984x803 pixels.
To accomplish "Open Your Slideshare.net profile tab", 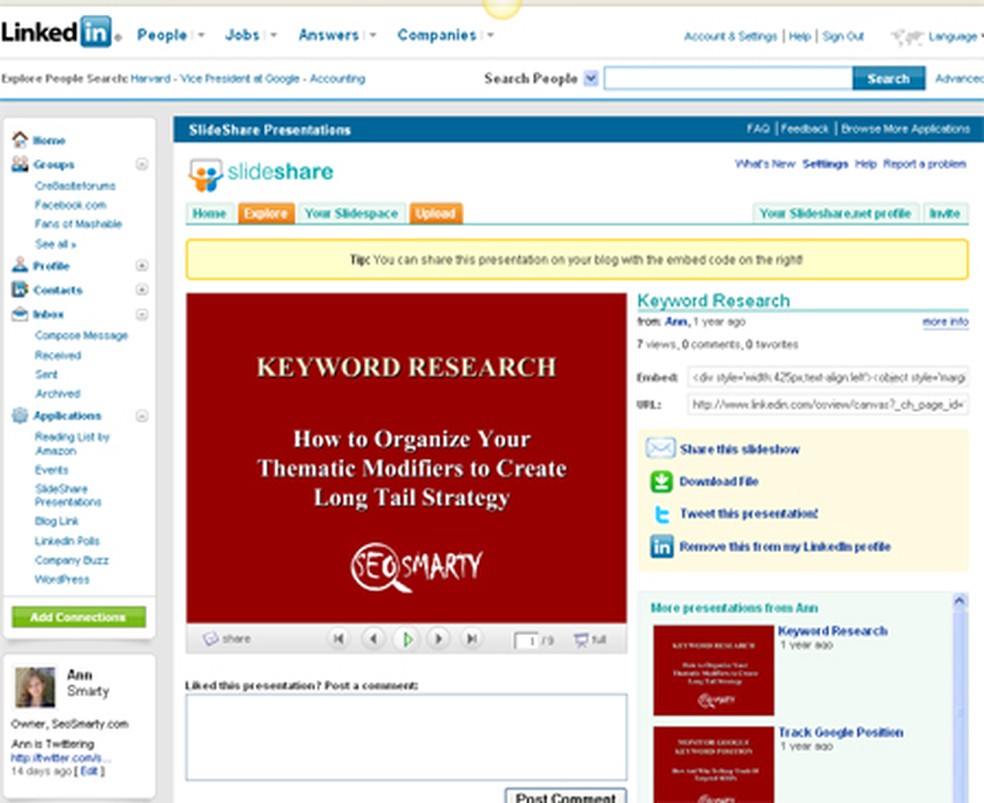I will tap(835, 213).
